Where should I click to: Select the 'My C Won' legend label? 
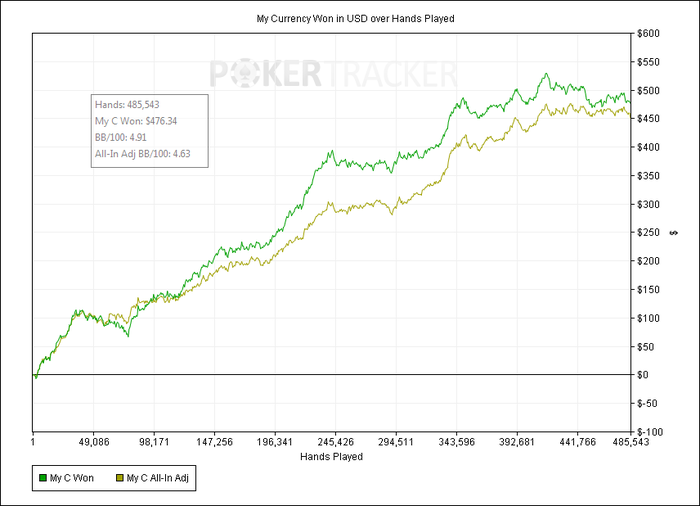tap(72, 478)
